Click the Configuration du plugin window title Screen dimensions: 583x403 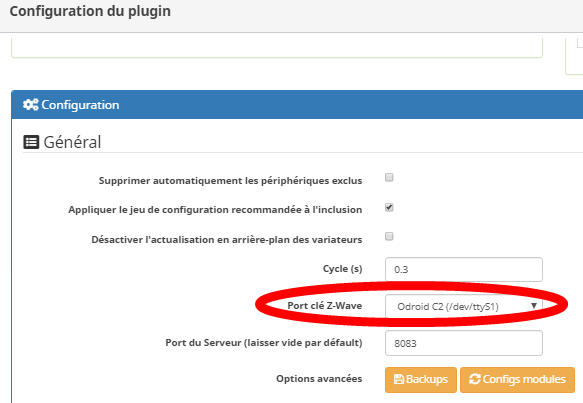pos(90,12)
